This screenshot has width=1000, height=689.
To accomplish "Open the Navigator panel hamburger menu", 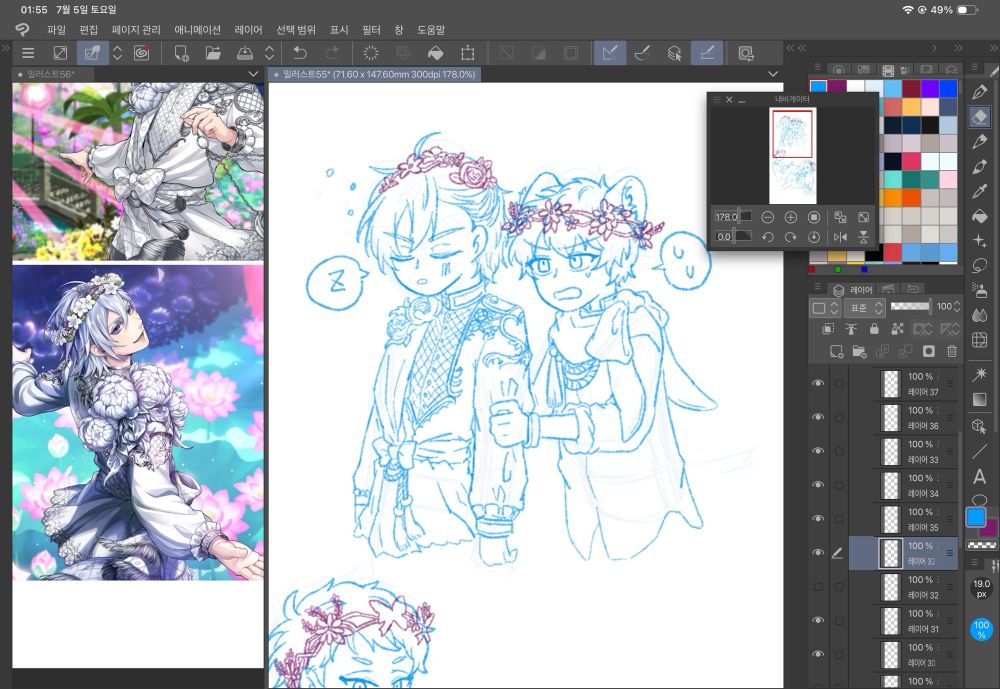I will pos(716,100).
